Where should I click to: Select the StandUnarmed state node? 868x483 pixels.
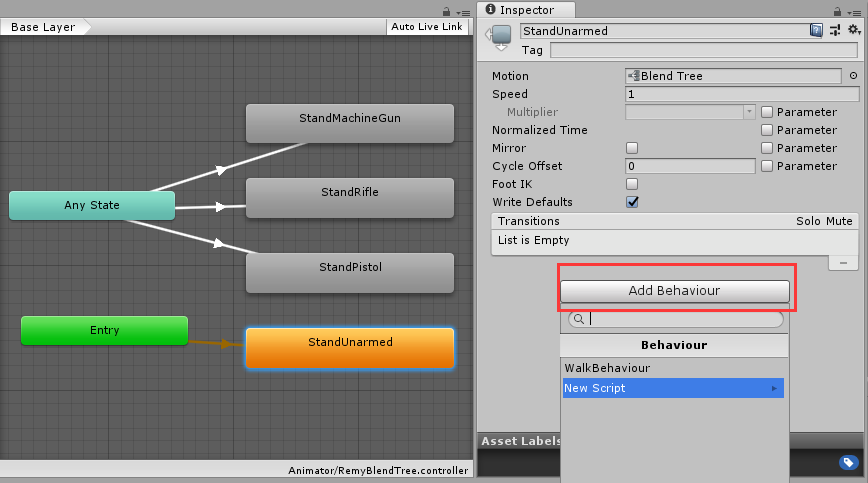tap(350, 348)
